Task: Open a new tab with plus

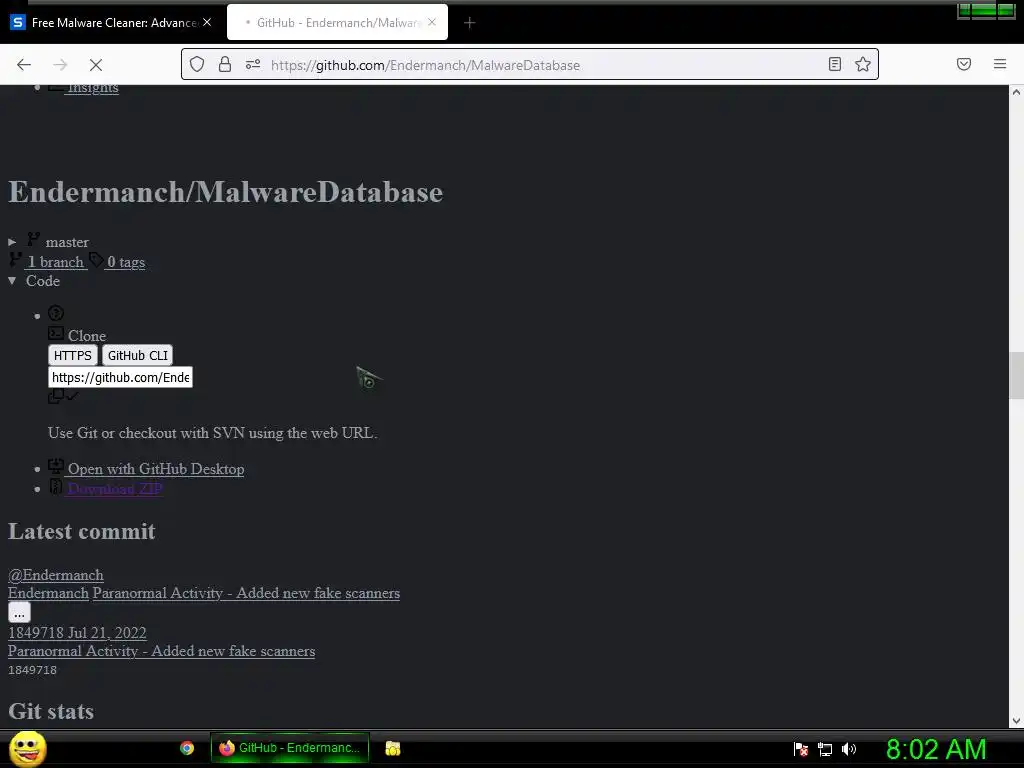Action: (x=470, y=23)
